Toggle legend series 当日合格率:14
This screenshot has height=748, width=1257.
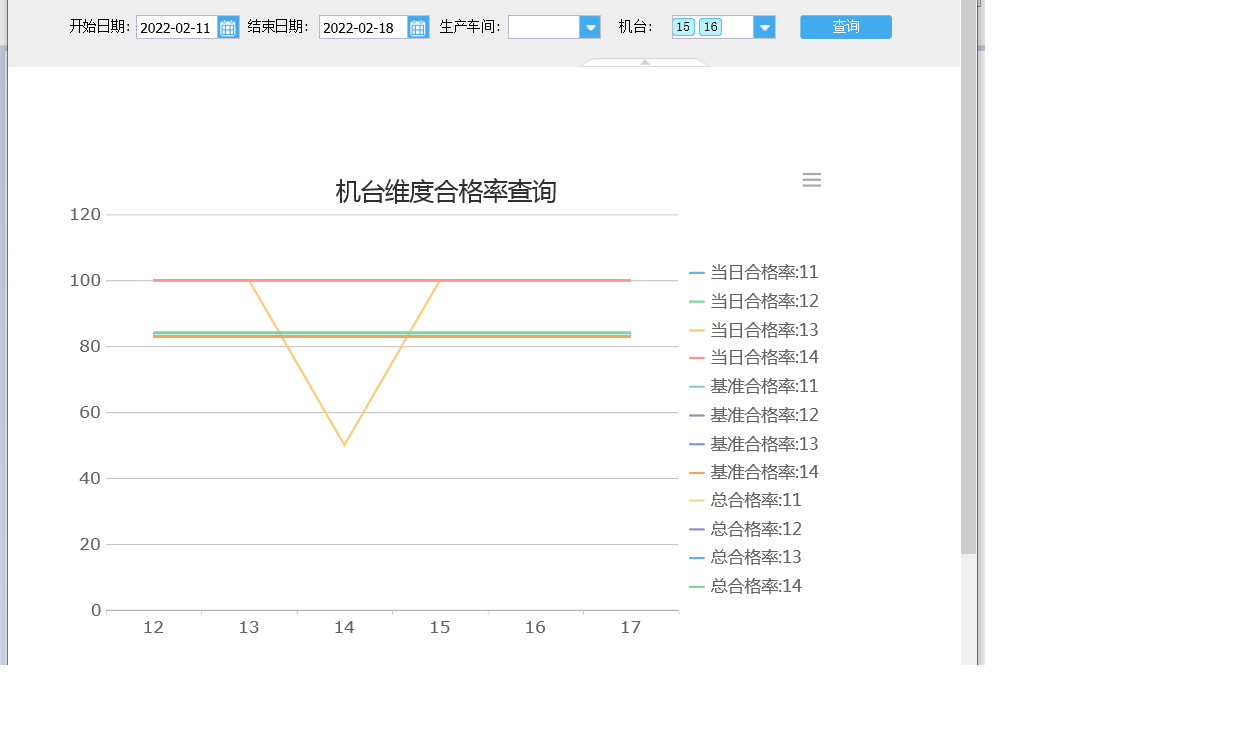coord(754,357)
